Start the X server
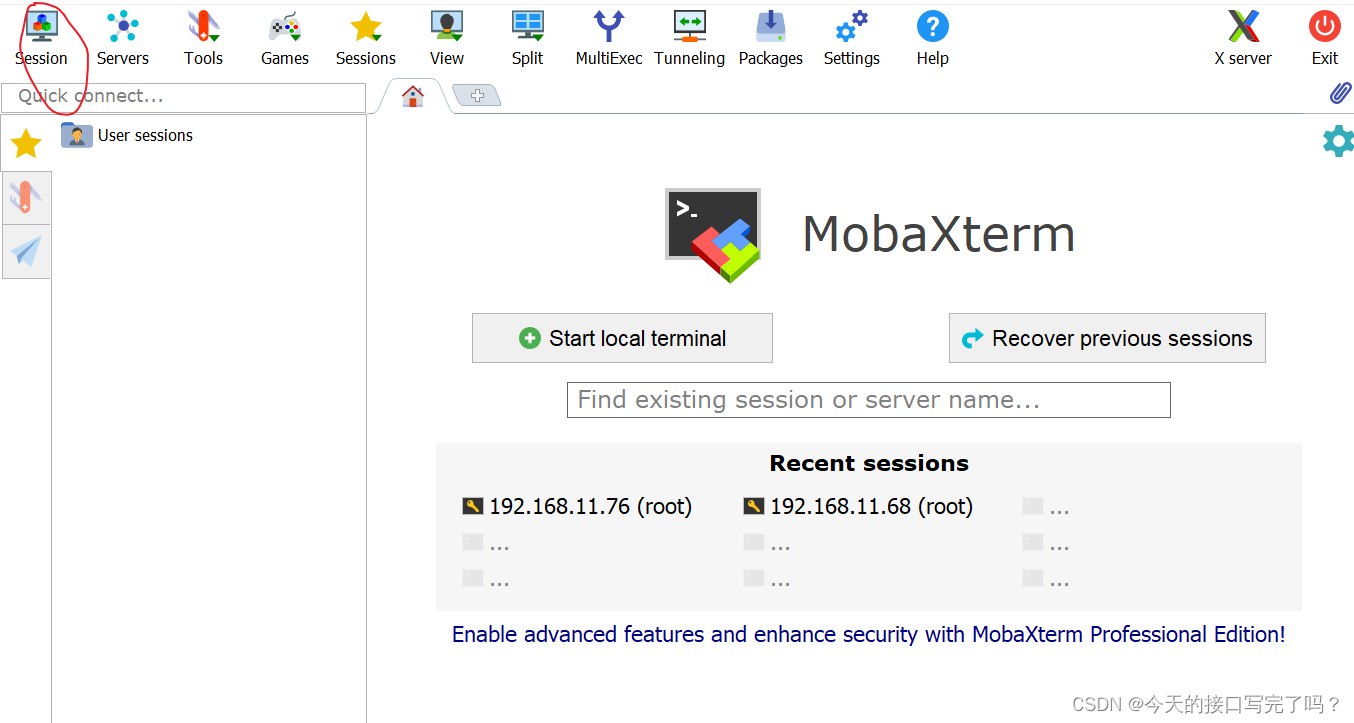 coord(1242,30)
